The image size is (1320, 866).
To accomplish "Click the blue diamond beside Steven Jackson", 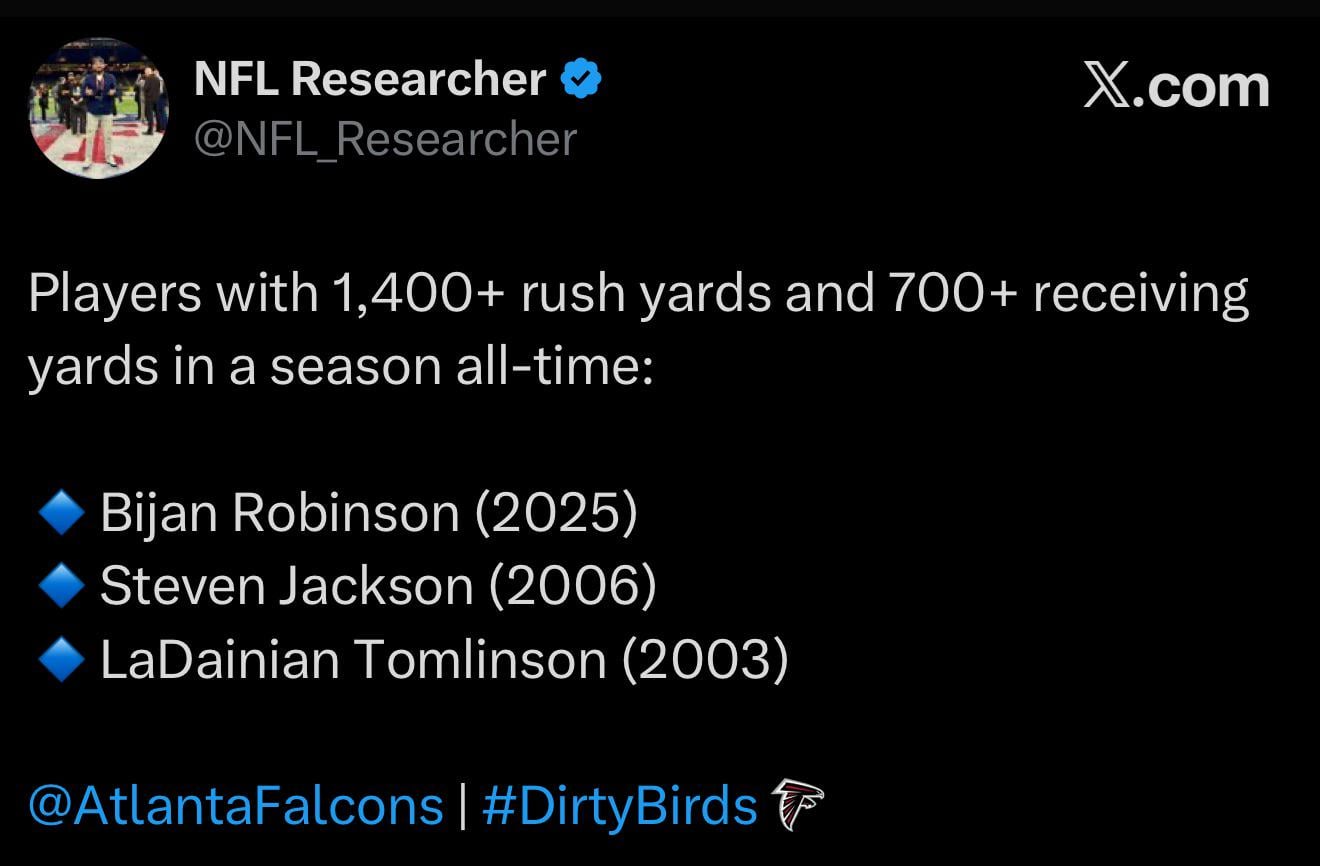I will click(x=60, y=587).
